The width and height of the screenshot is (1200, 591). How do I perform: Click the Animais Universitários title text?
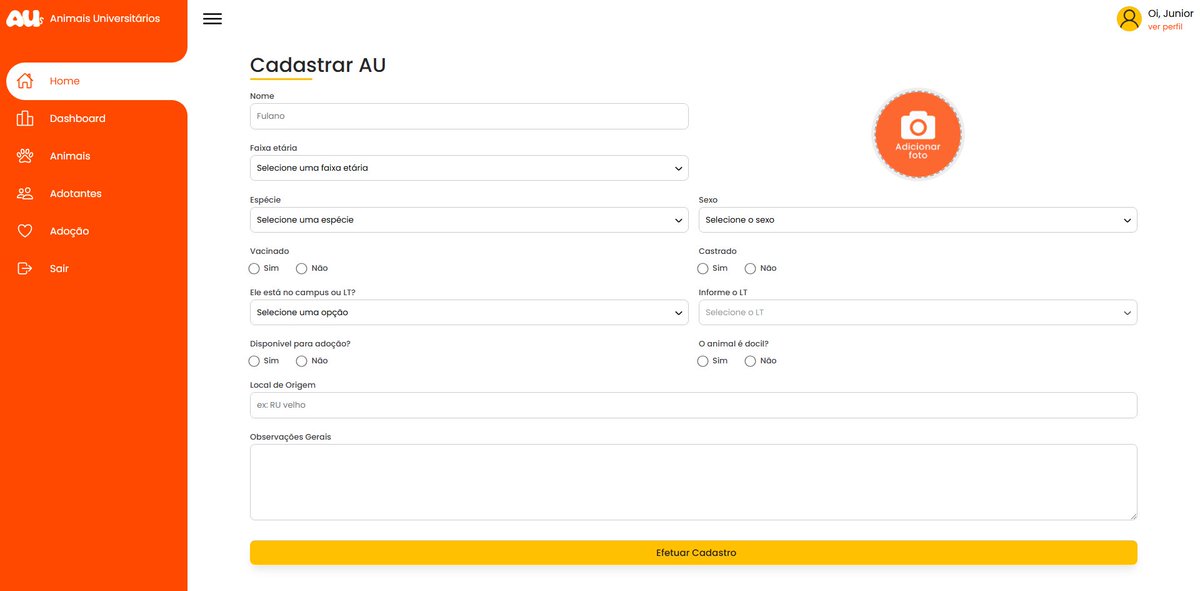(x=105, y=18)
